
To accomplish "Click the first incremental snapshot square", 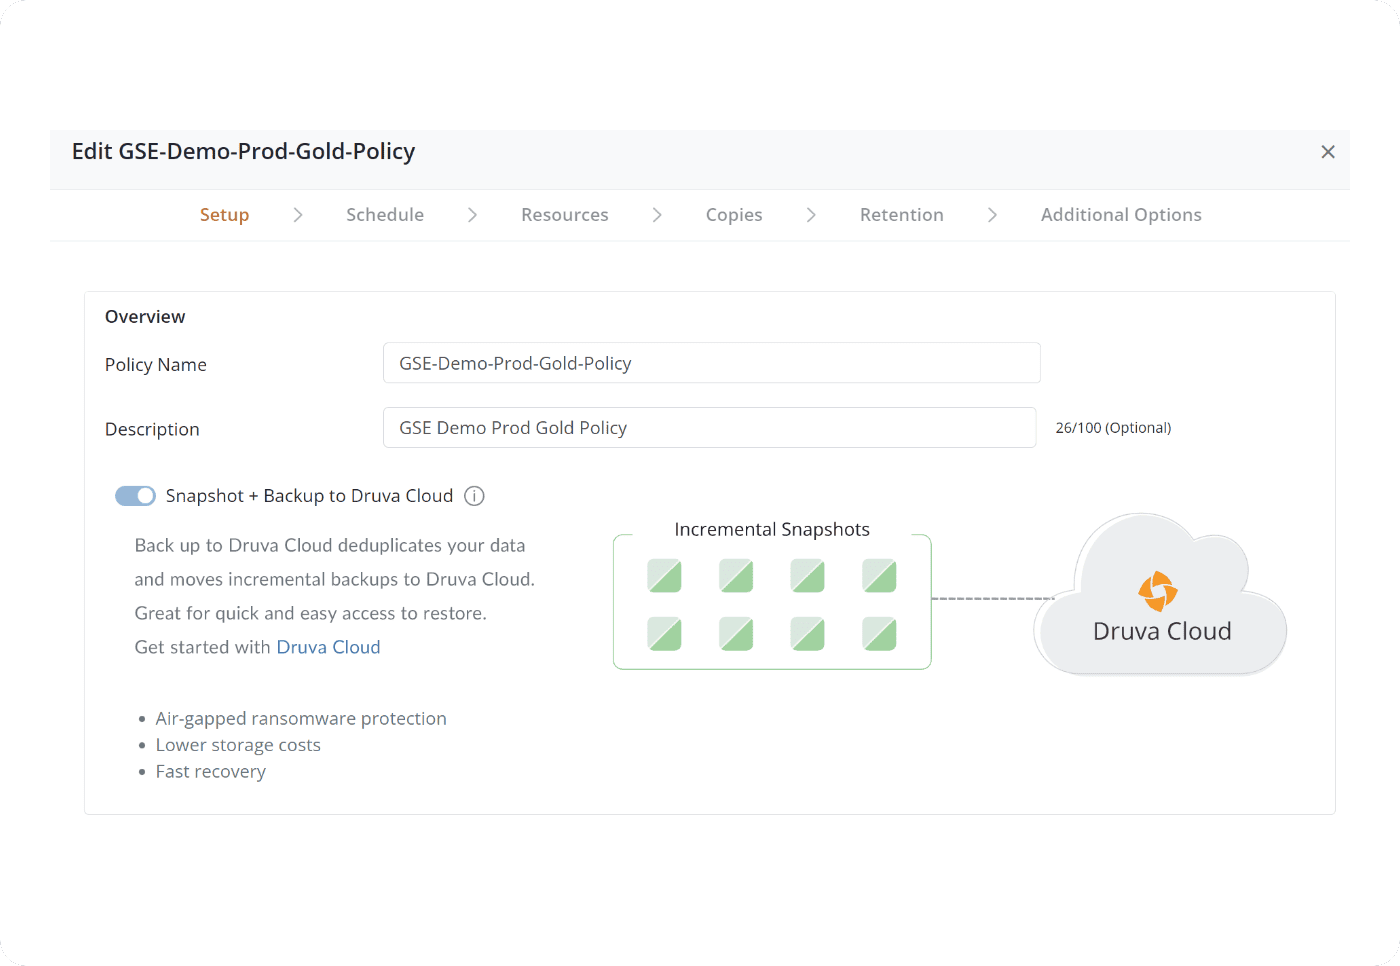I will tap(664, 576).
